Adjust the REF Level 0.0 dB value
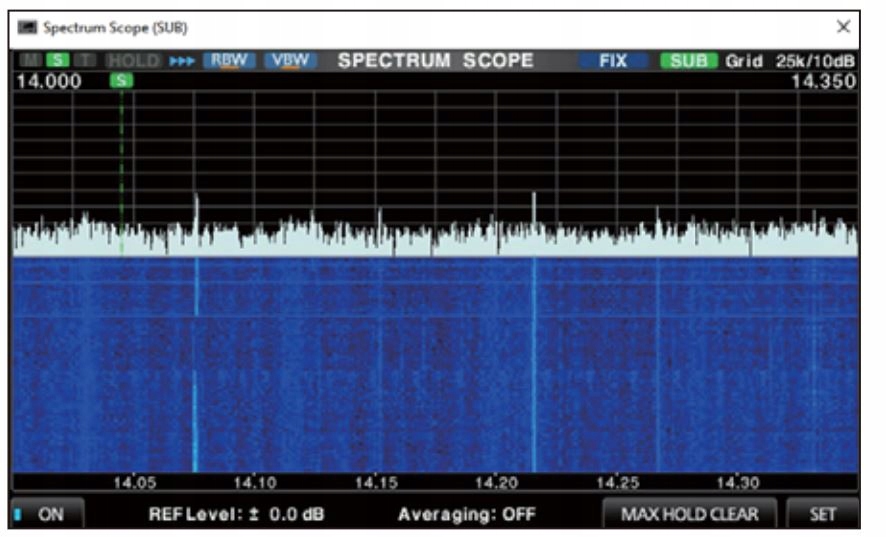The height and width of the screenshot is (537, 887). coord(236,514)
